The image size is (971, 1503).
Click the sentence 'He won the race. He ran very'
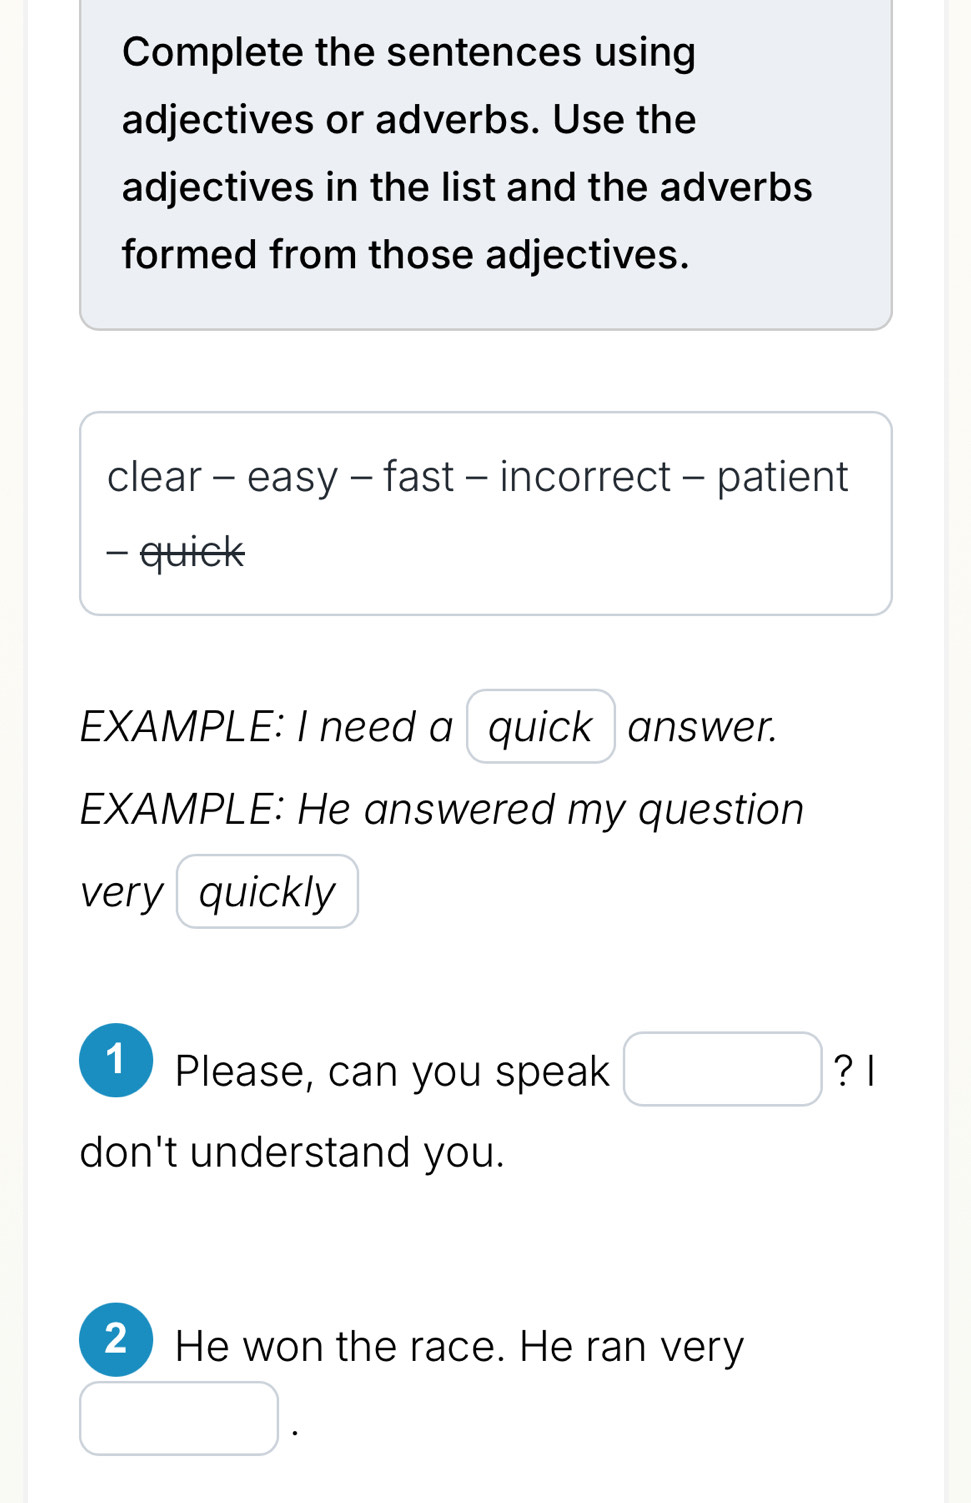pos(458,1345)
